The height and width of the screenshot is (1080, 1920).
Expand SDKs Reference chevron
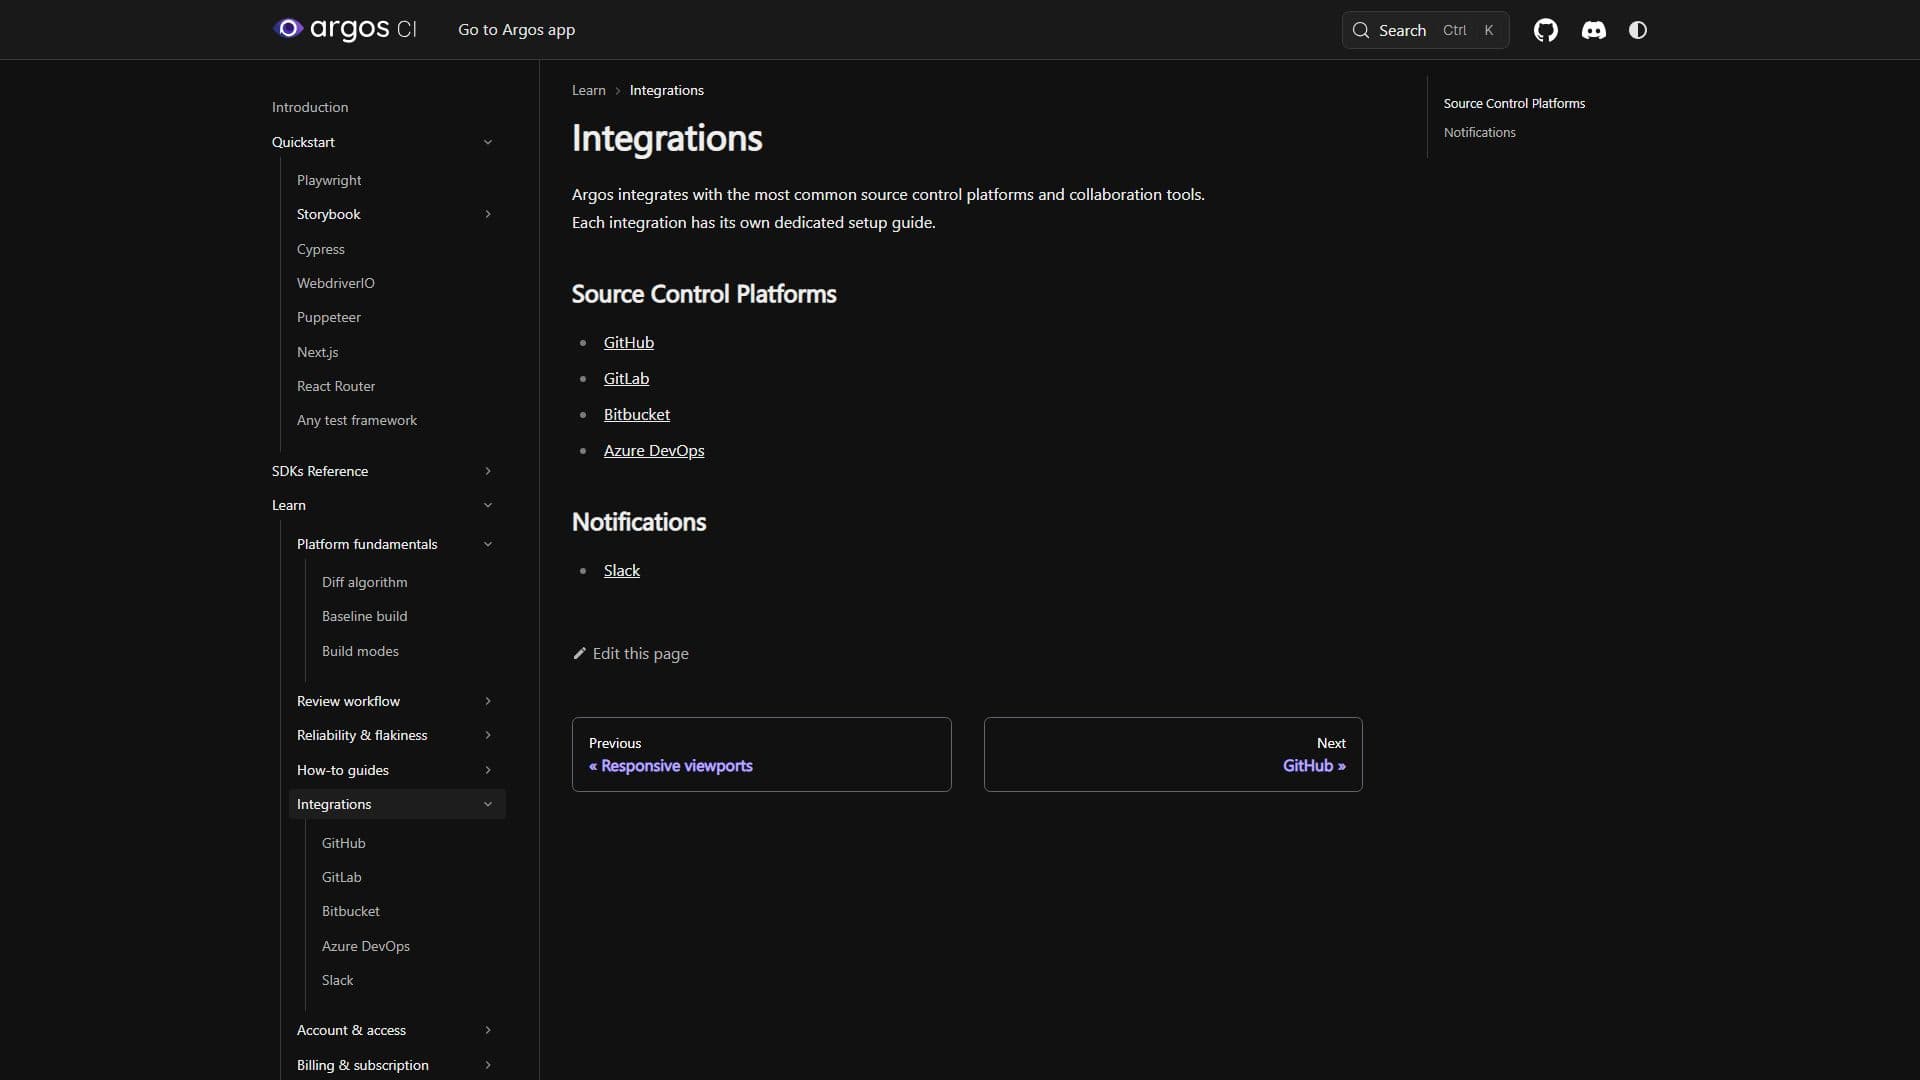point(488,471)
